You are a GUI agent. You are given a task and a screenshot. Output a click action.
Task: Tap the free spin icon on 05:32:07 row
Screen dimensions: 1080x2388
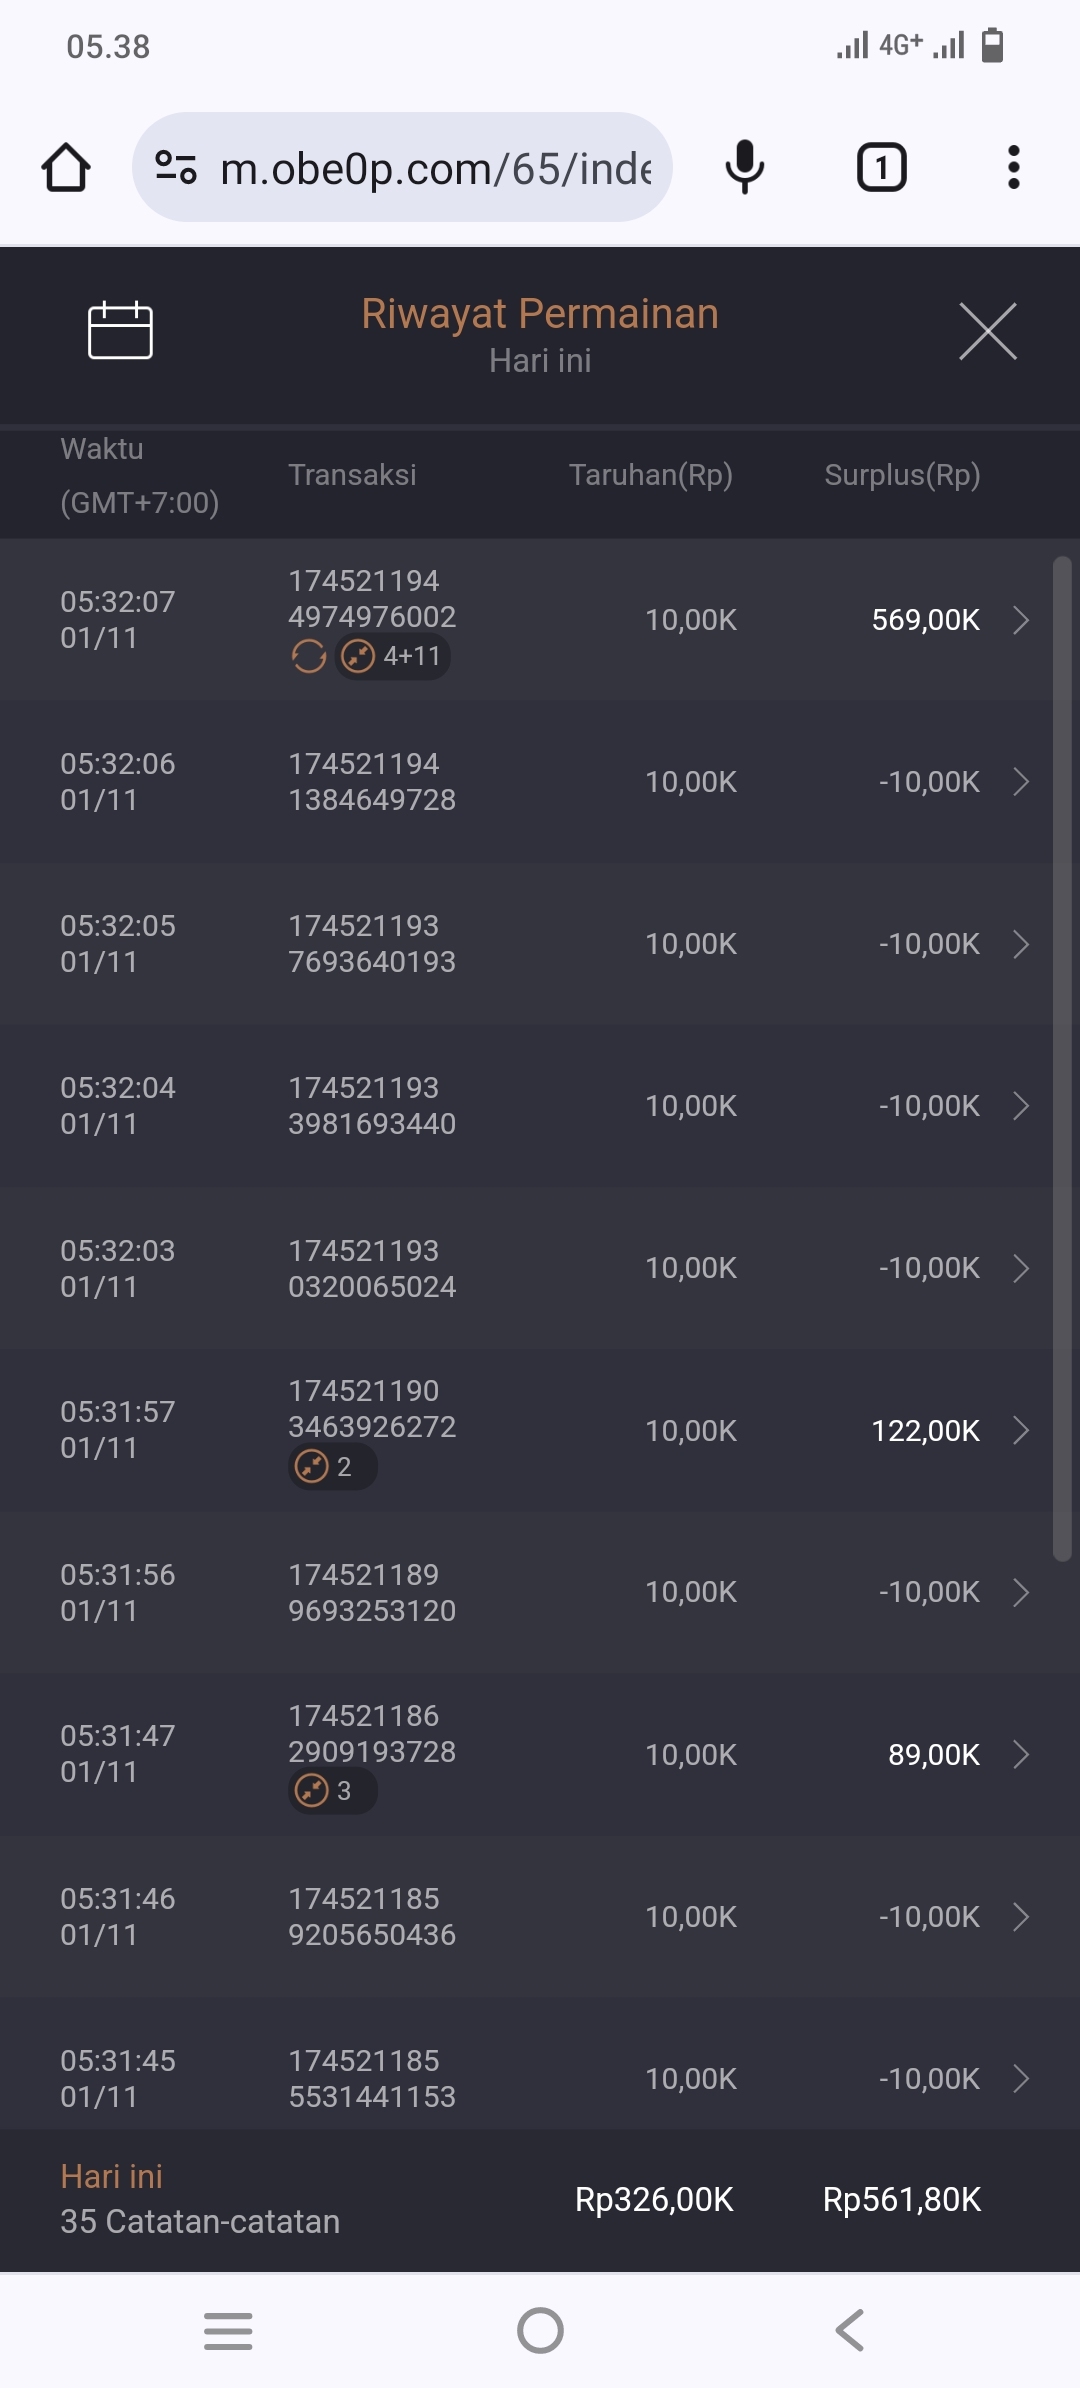point(309,657)
